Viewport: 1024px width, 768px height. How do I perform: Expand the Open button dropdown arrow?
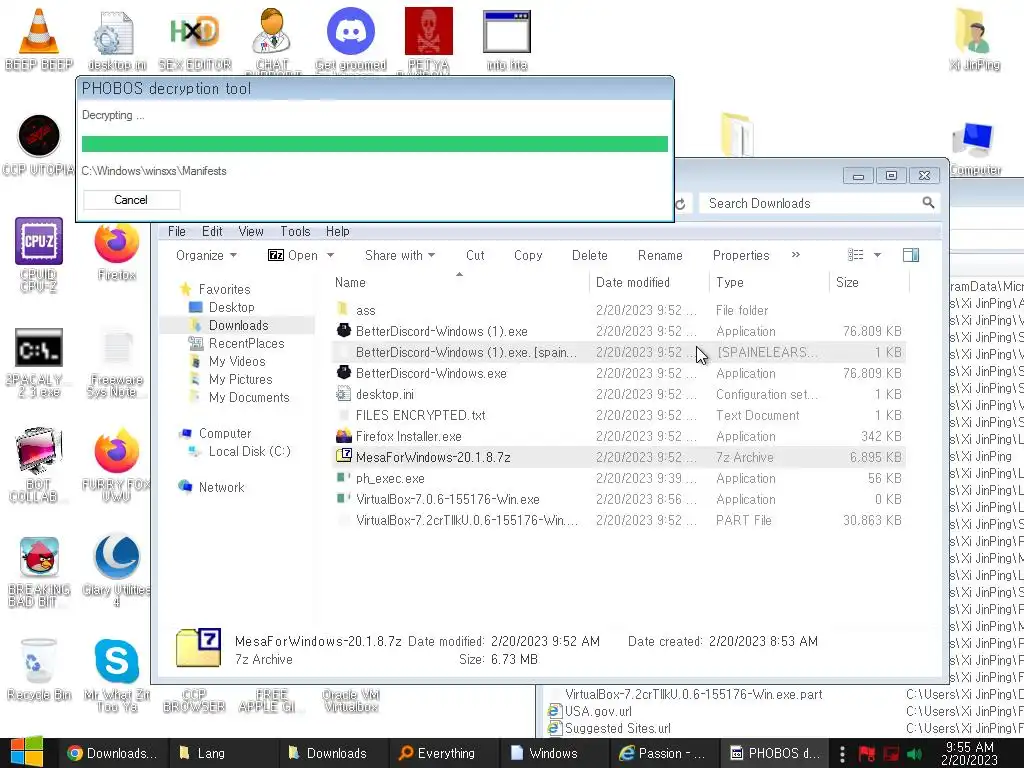click(330, 255)
